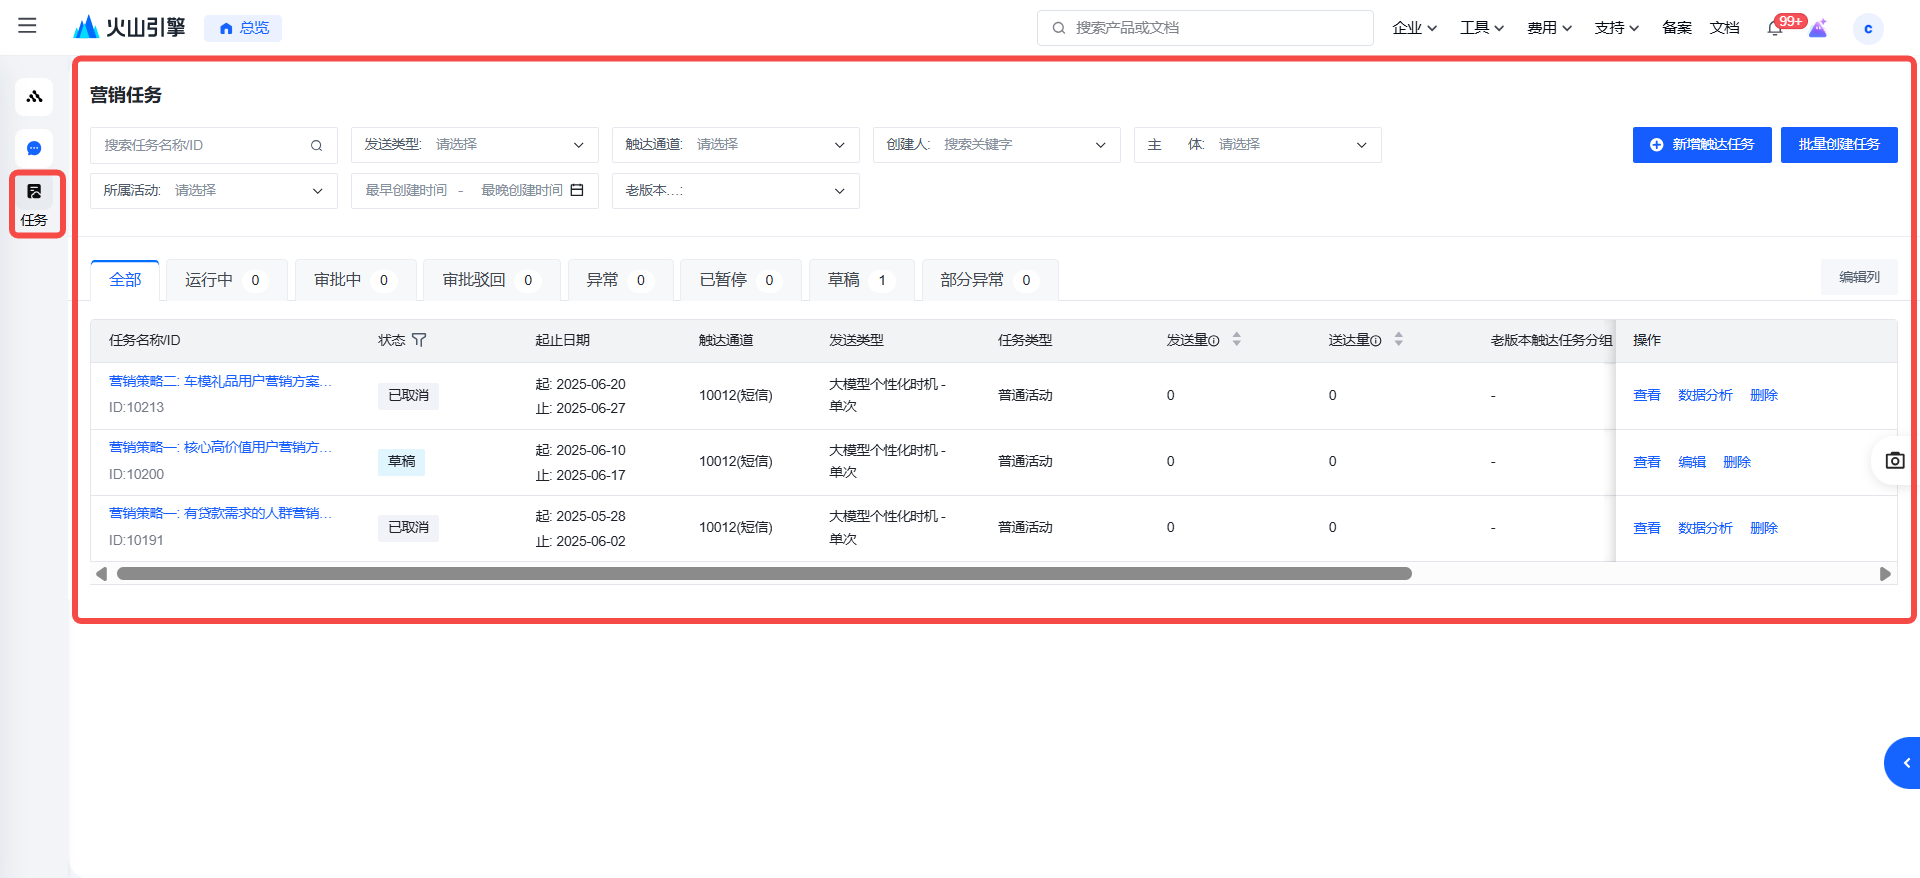Open the 发送类型 dropdown
This screenshot has width=1920, height=878.
tap(474, 145)
